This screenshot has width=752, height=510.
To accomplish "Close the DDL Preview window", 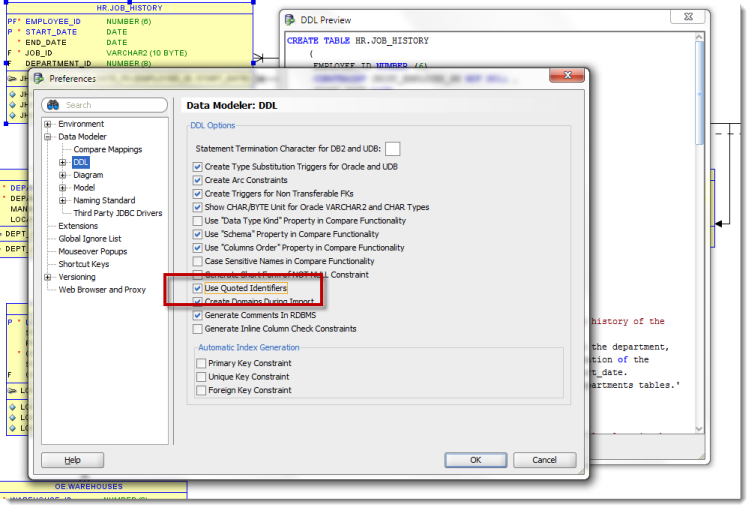I will 688,17.
